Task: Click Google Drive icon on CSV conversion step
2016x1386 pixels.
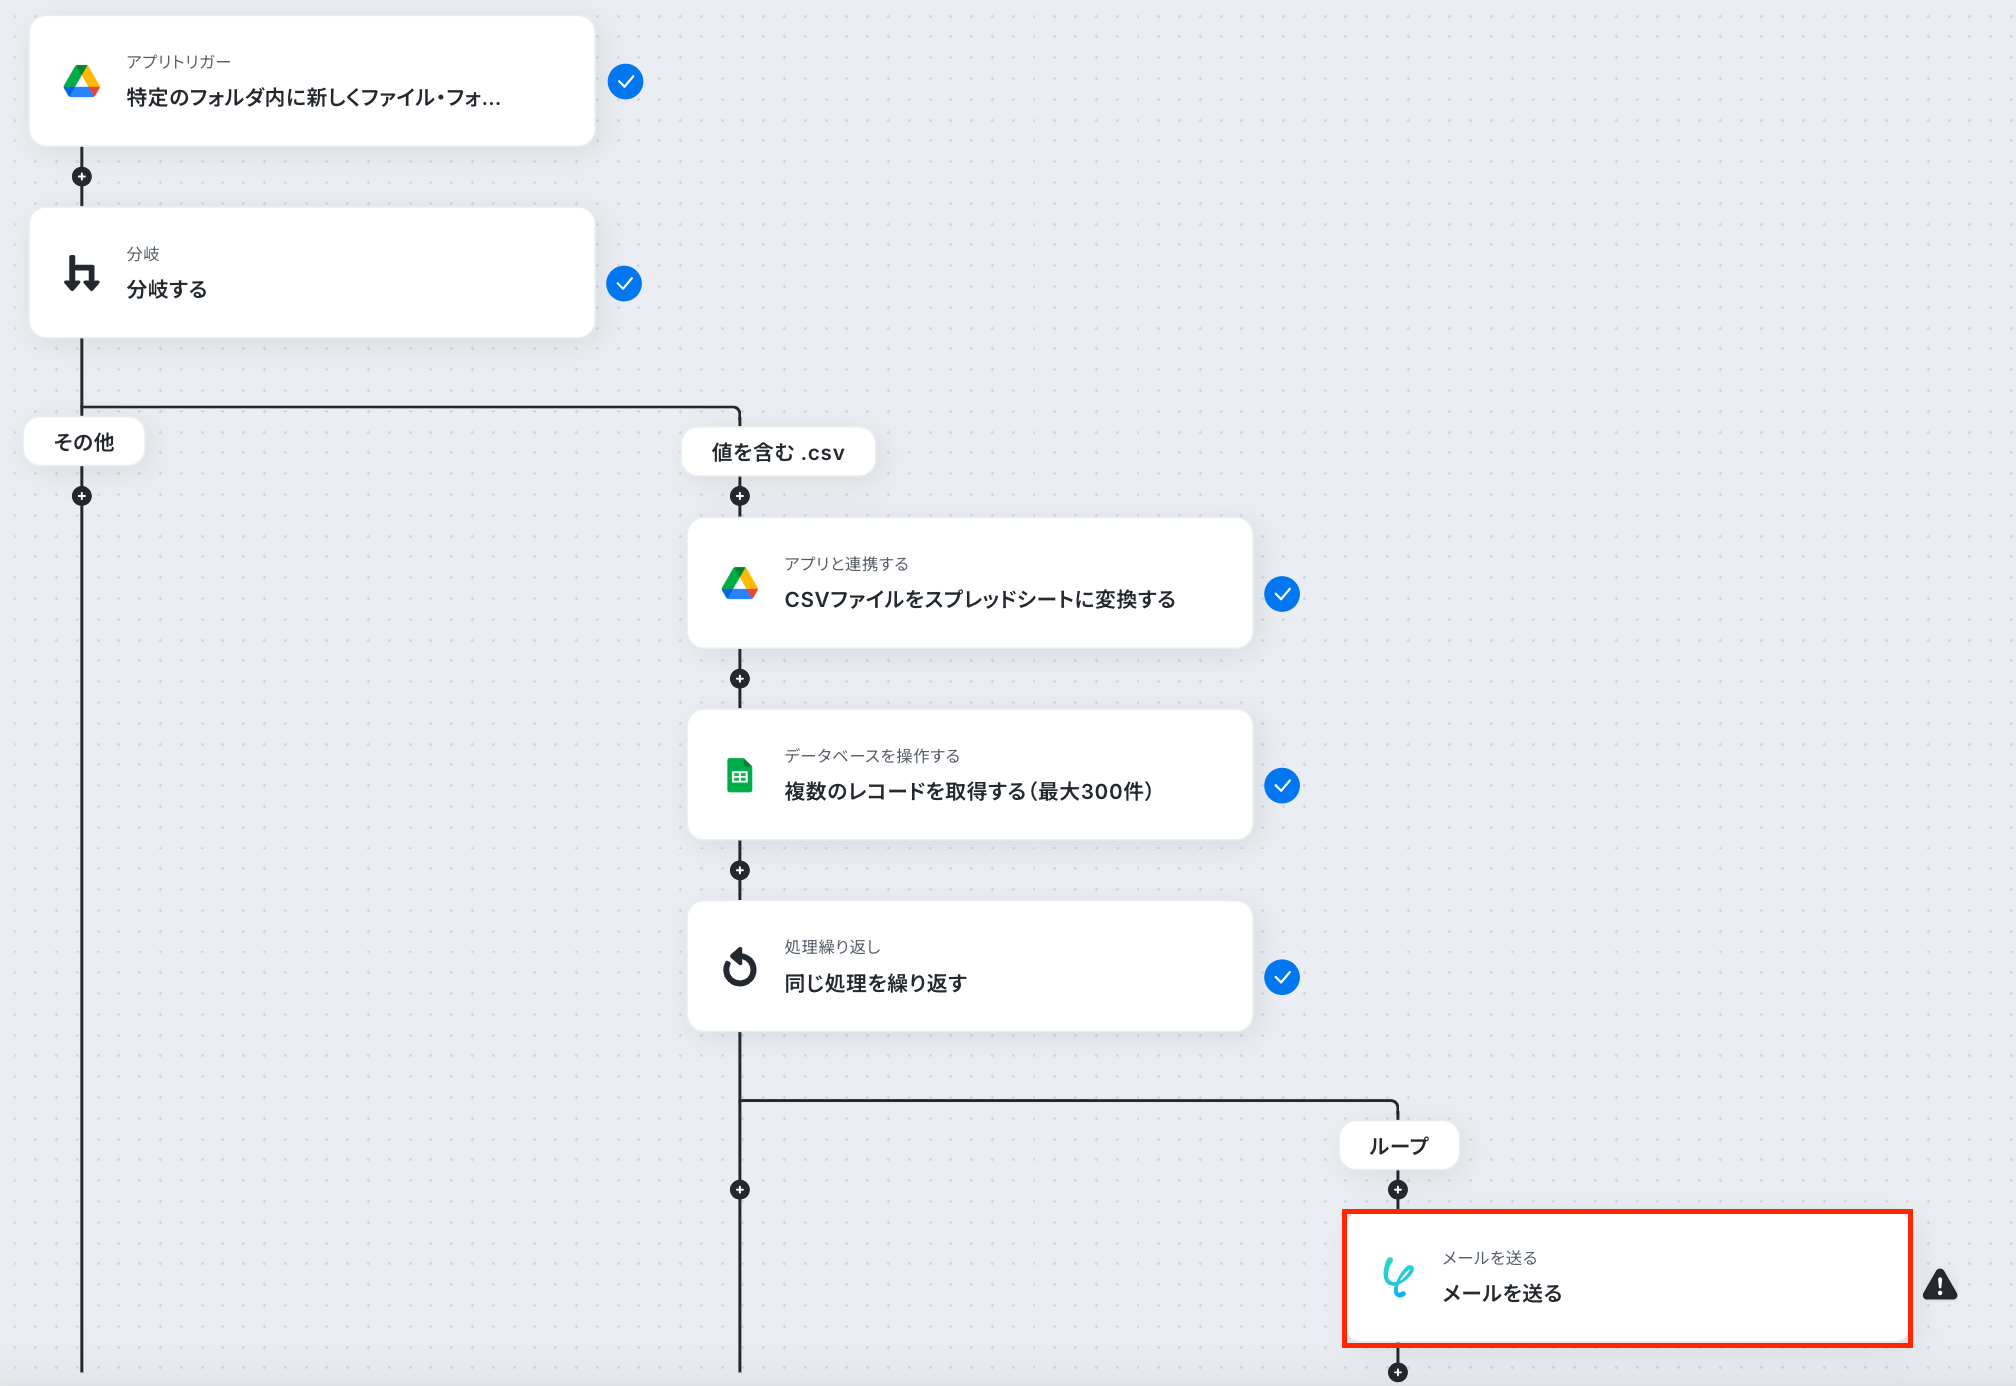Action: (x=740, y=583)
